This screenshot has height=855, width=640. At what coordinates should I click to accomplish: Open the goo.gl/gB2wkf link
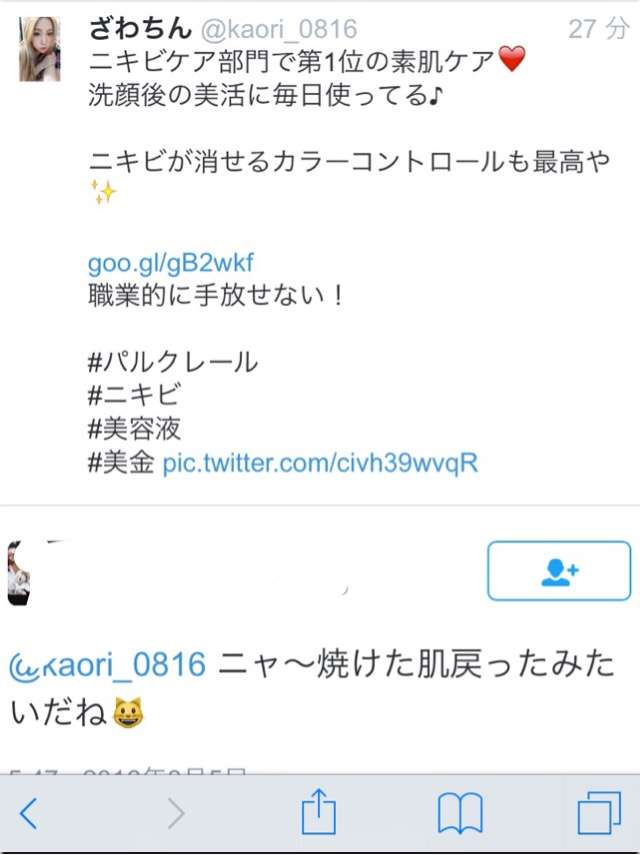pyautogui.click(x=171, y=263)
